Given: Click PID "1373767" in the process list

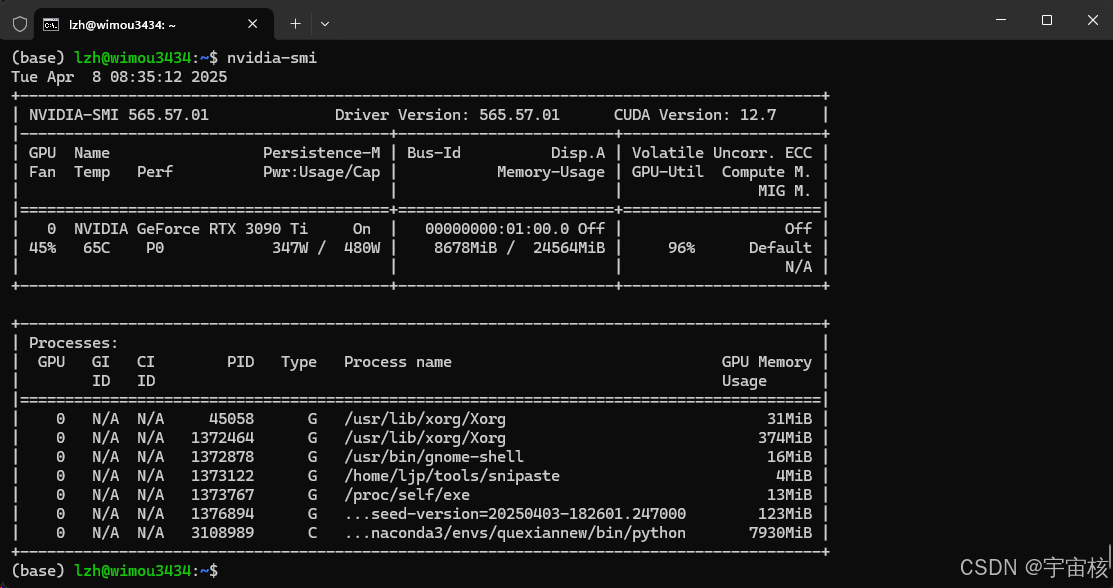Looking at the screenshot, I should click(x=223, y=495).
